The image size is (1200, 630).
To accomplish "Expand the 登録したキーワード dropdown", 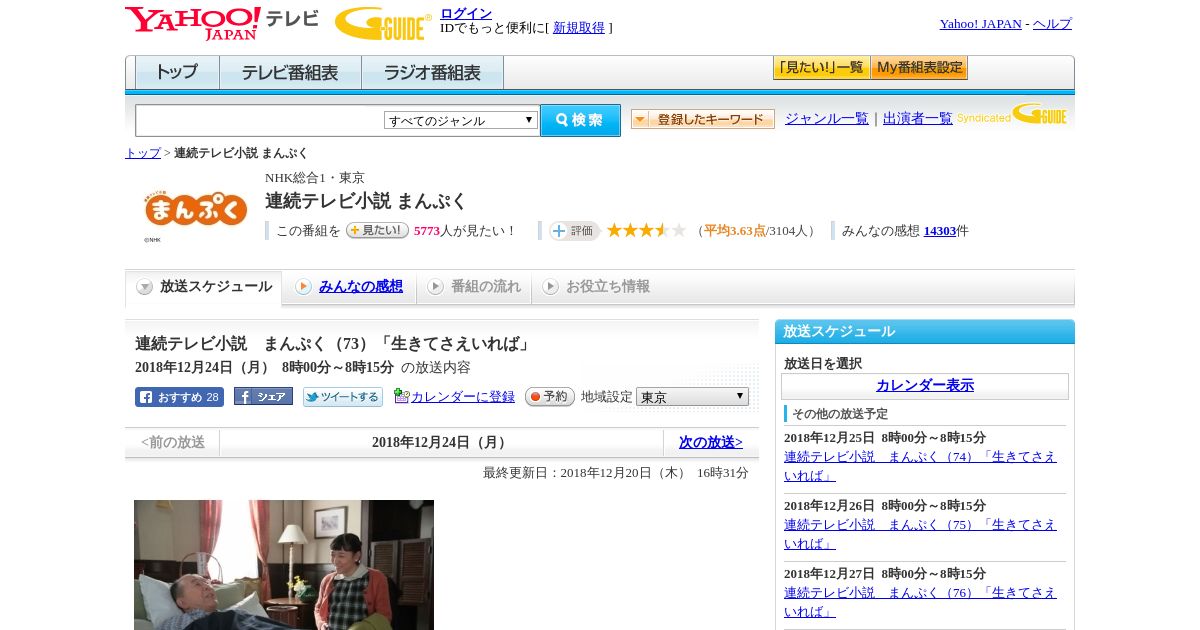I will 703,119.
